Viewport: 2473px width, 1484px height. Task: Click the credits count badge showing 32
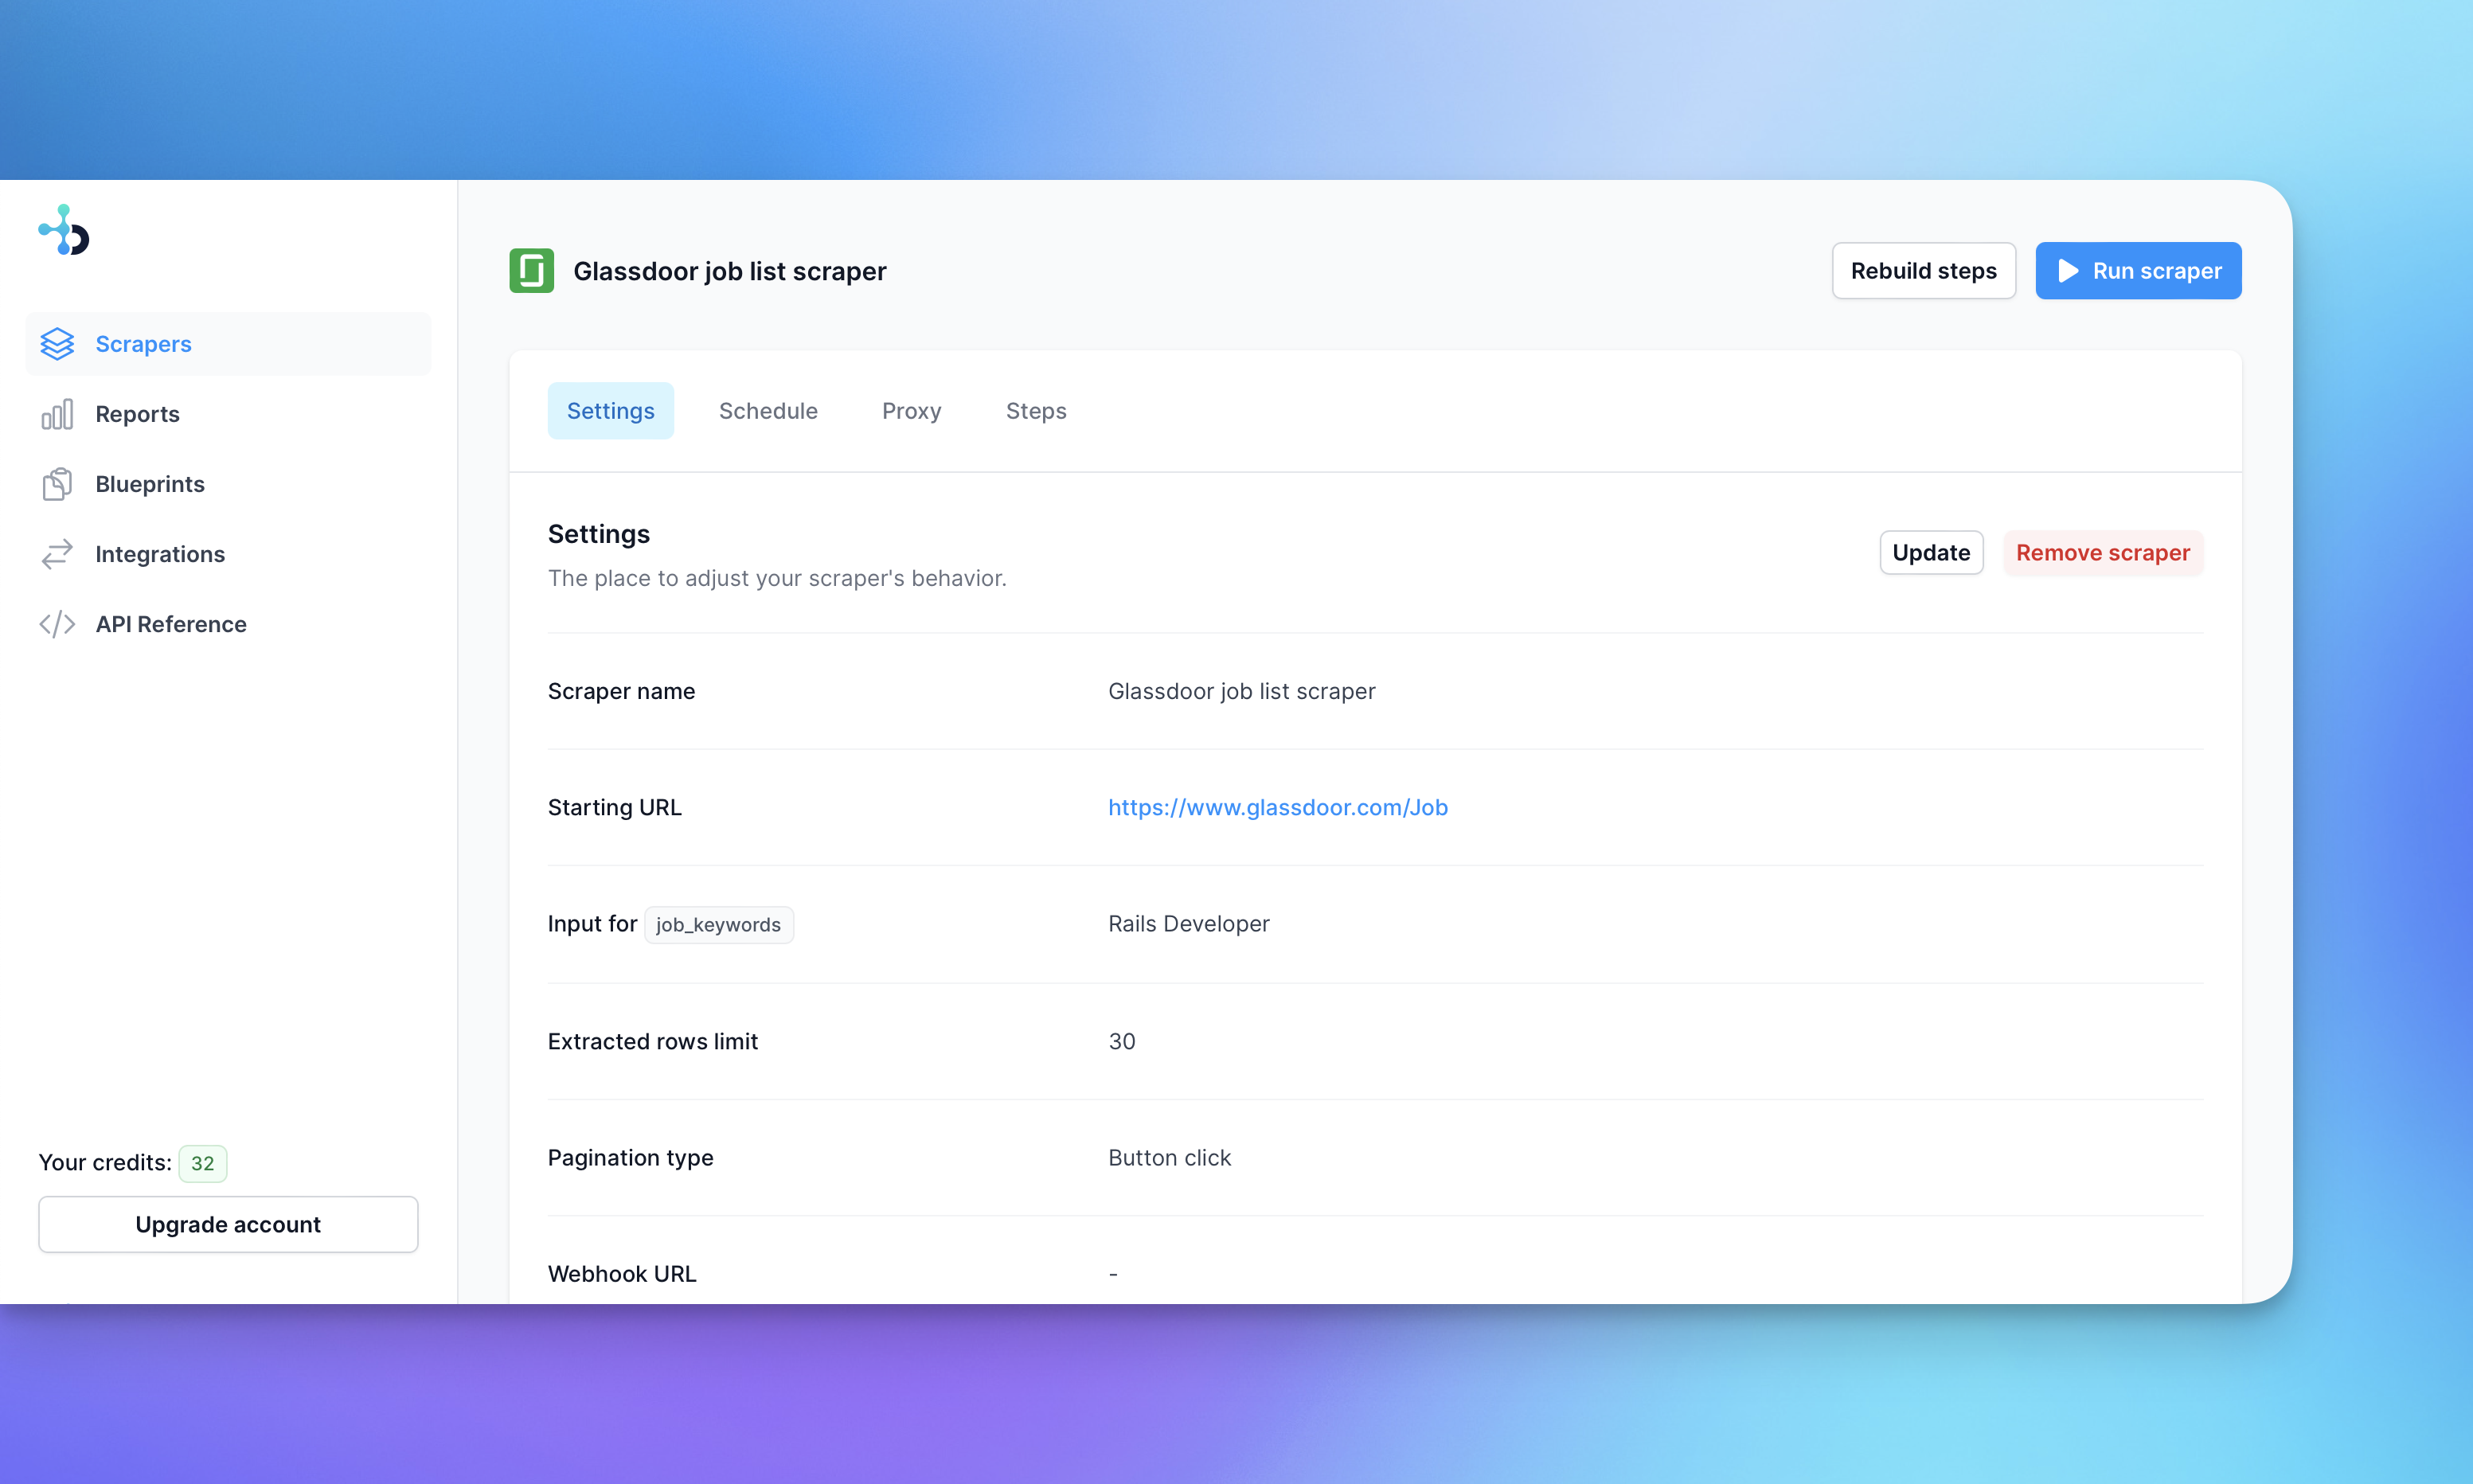[202, 1163]
